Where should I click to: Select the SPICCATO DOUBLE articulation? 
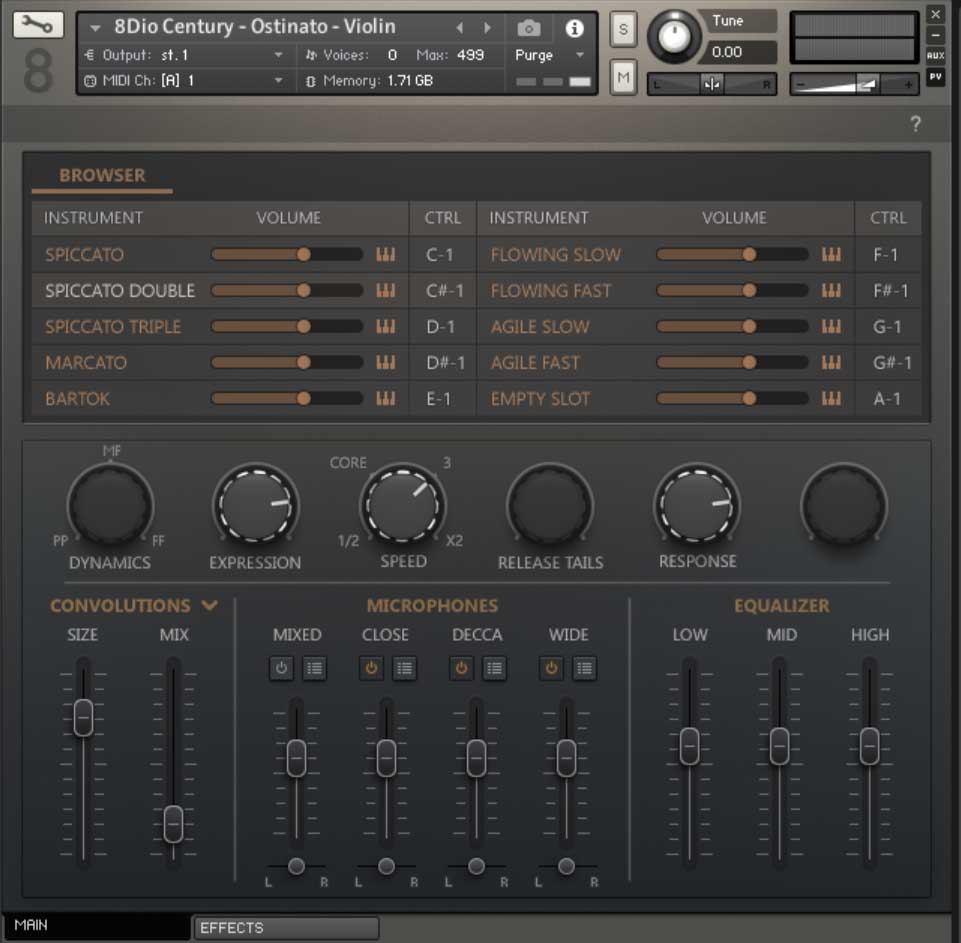coord(120,290)
